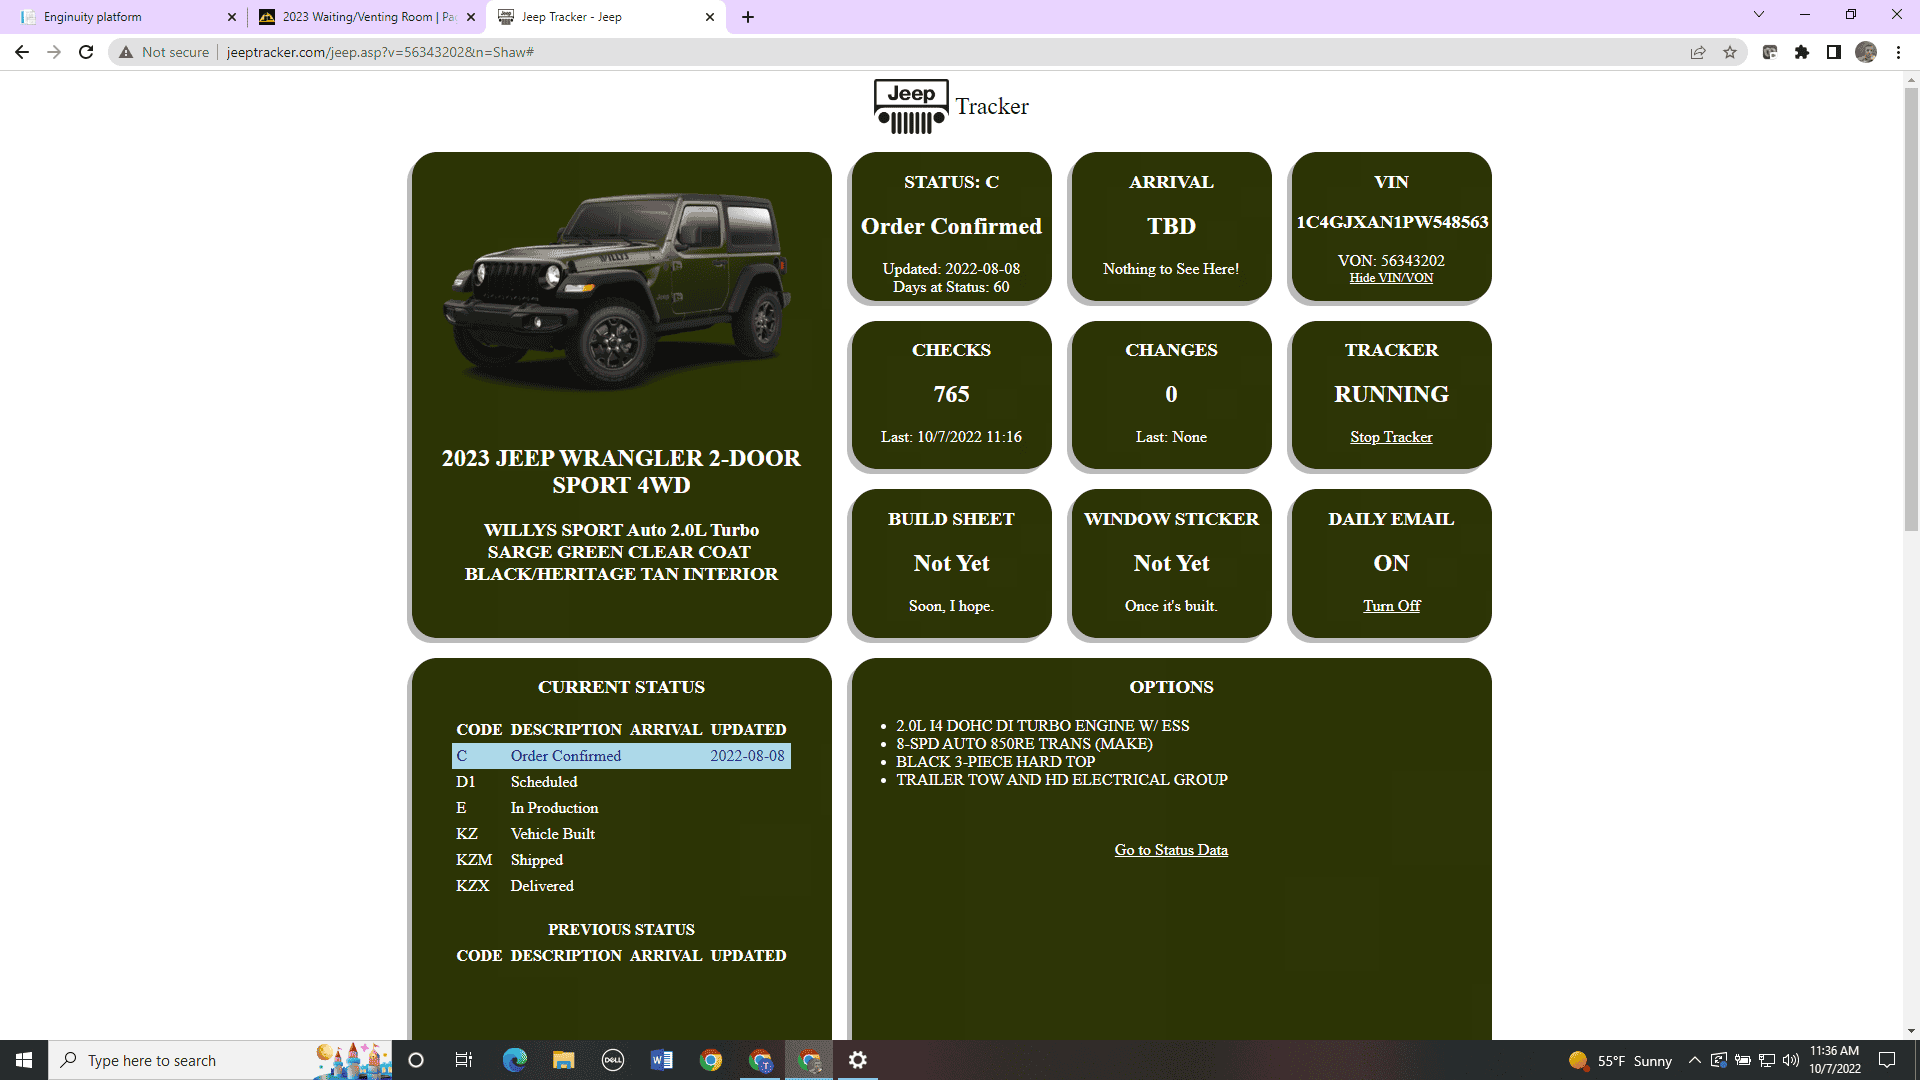This screenshot has height=1080, width=1920.
Task: Close the 2023 Waiting/Venting Room tab
Action: point(471,17)
